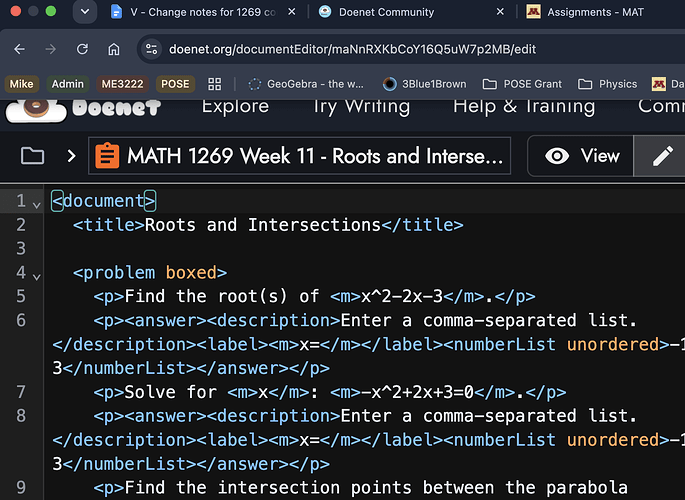Click the address bar URL field
This screenshot has width=685, height=500.
[352, 49]
